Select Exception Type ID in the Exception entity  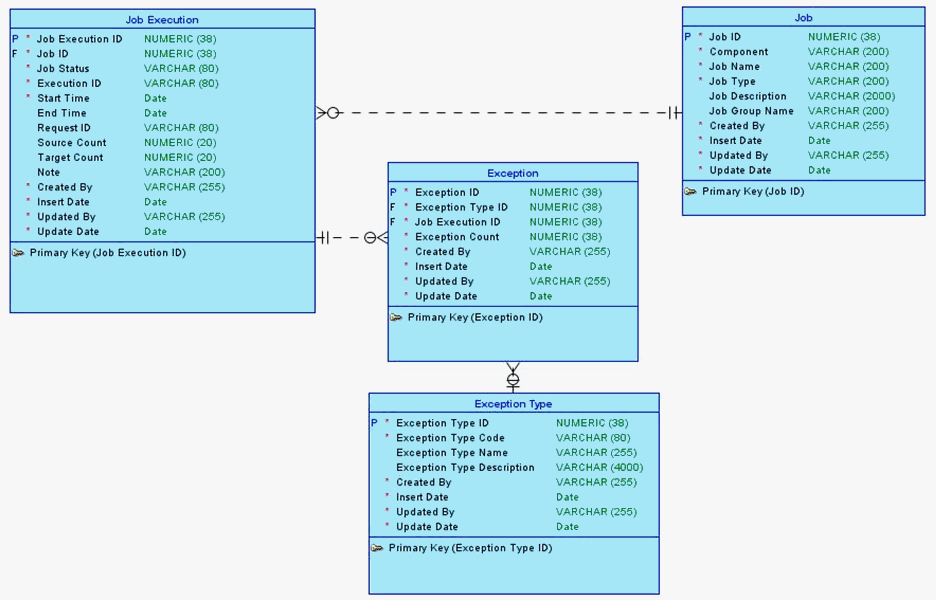(x=461, y=207)
